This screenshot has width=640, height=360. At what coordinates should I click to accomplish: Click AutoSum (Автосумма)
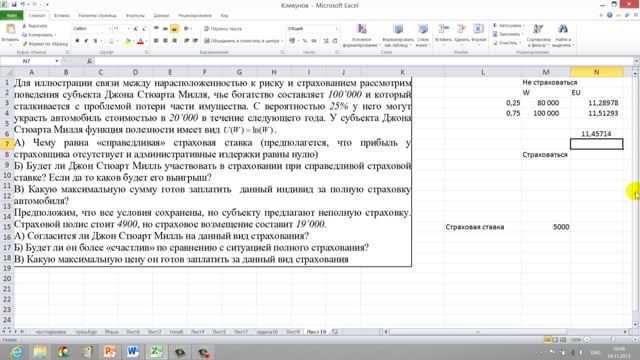point(509,25)
